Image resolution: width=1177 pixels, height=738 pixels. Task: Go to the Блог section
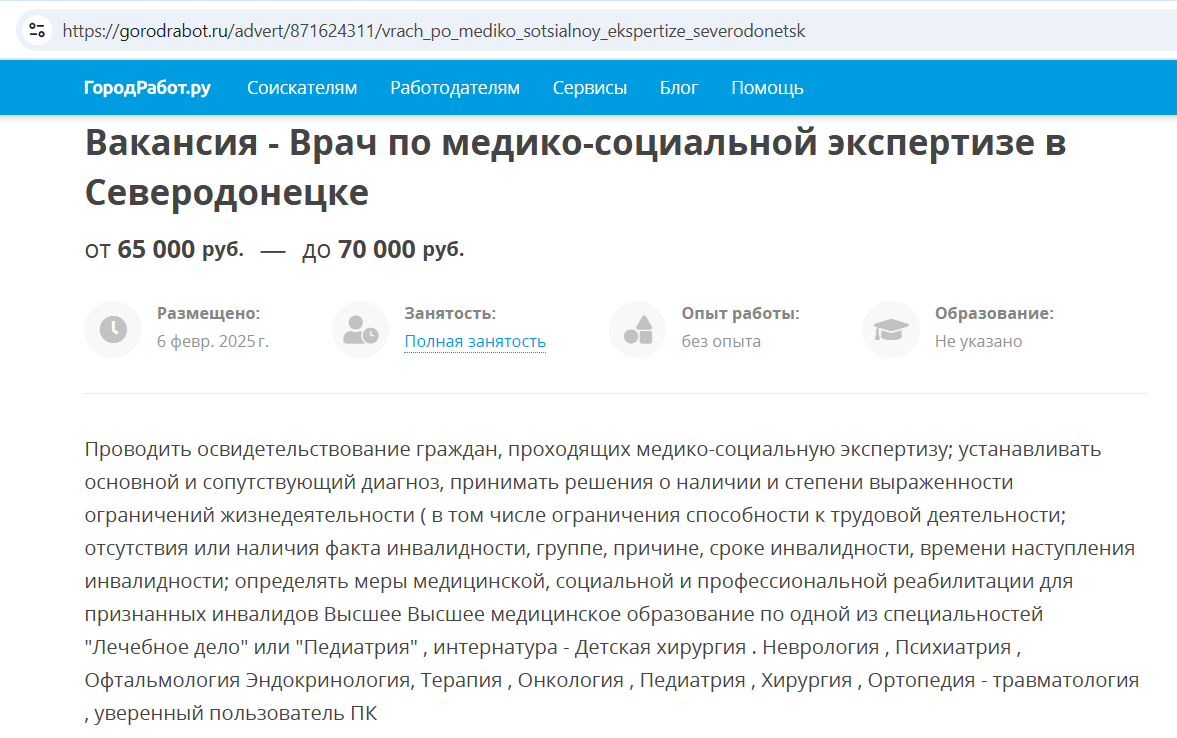click(x=679, y=88)
